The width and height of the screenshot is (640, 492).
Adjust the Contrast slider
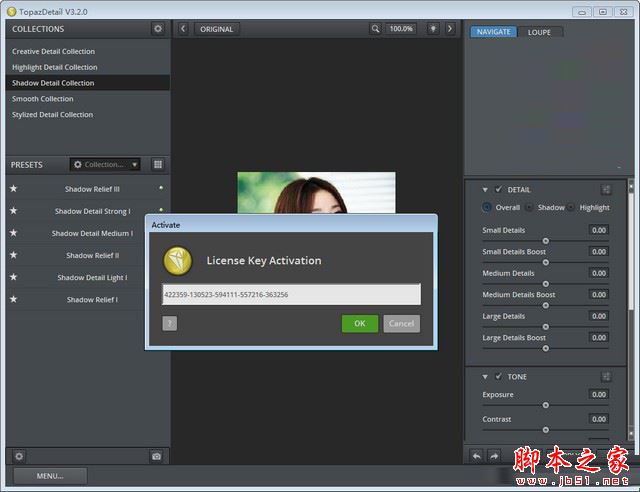pos(545,430)
